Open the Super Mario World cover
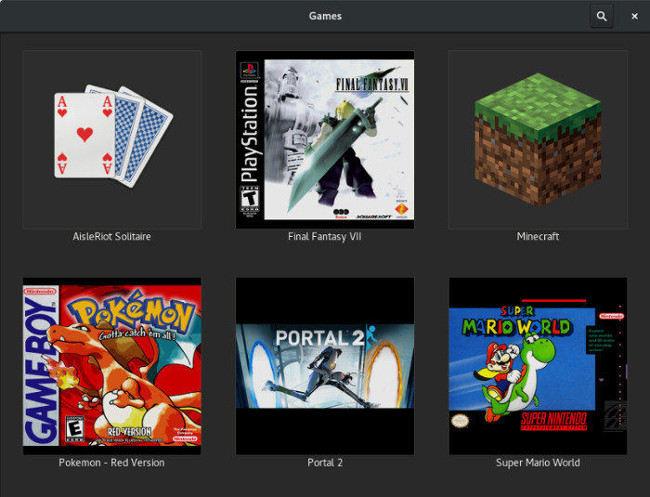 (x=538, y=366)
